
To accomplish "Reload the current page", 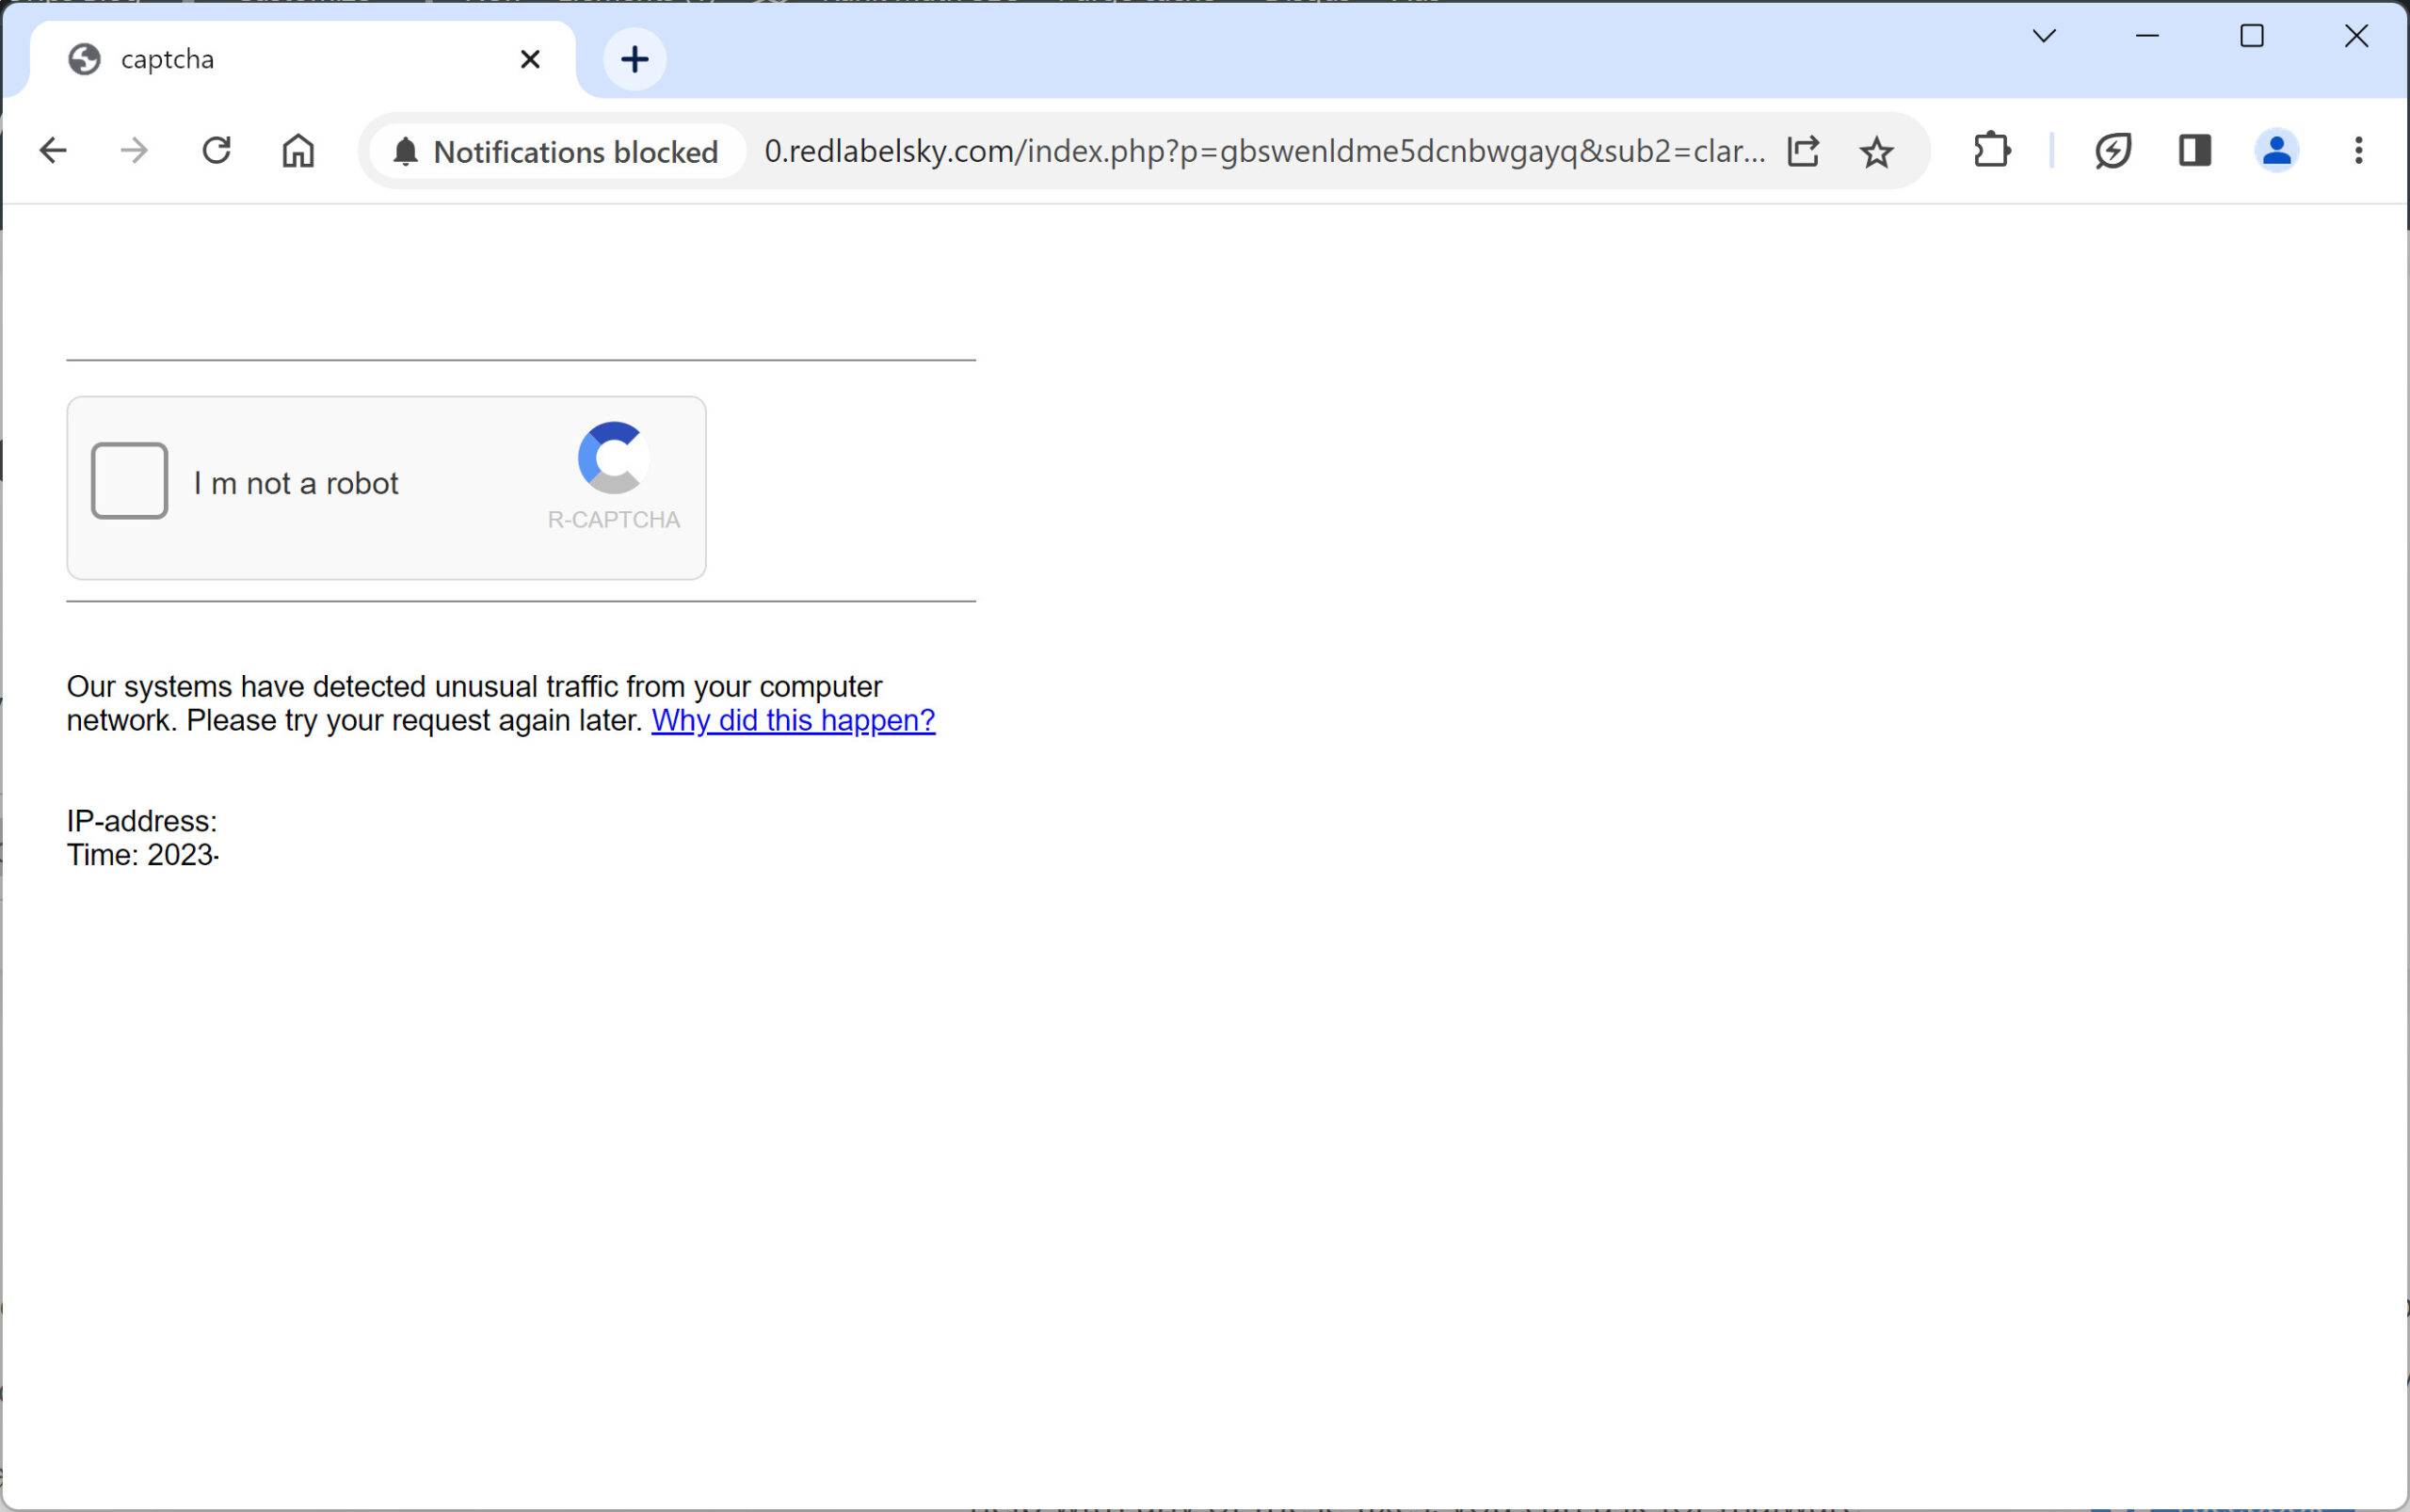I will tap(216, 151).
